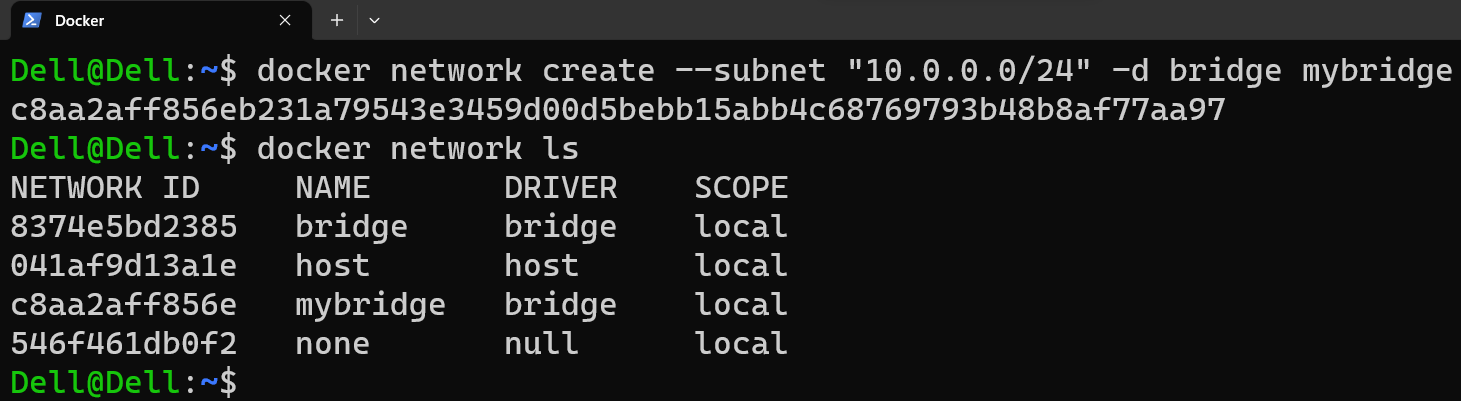Click the mybridge network name
The width and height of the screenshot is (1461, 401).
[370, 305]
